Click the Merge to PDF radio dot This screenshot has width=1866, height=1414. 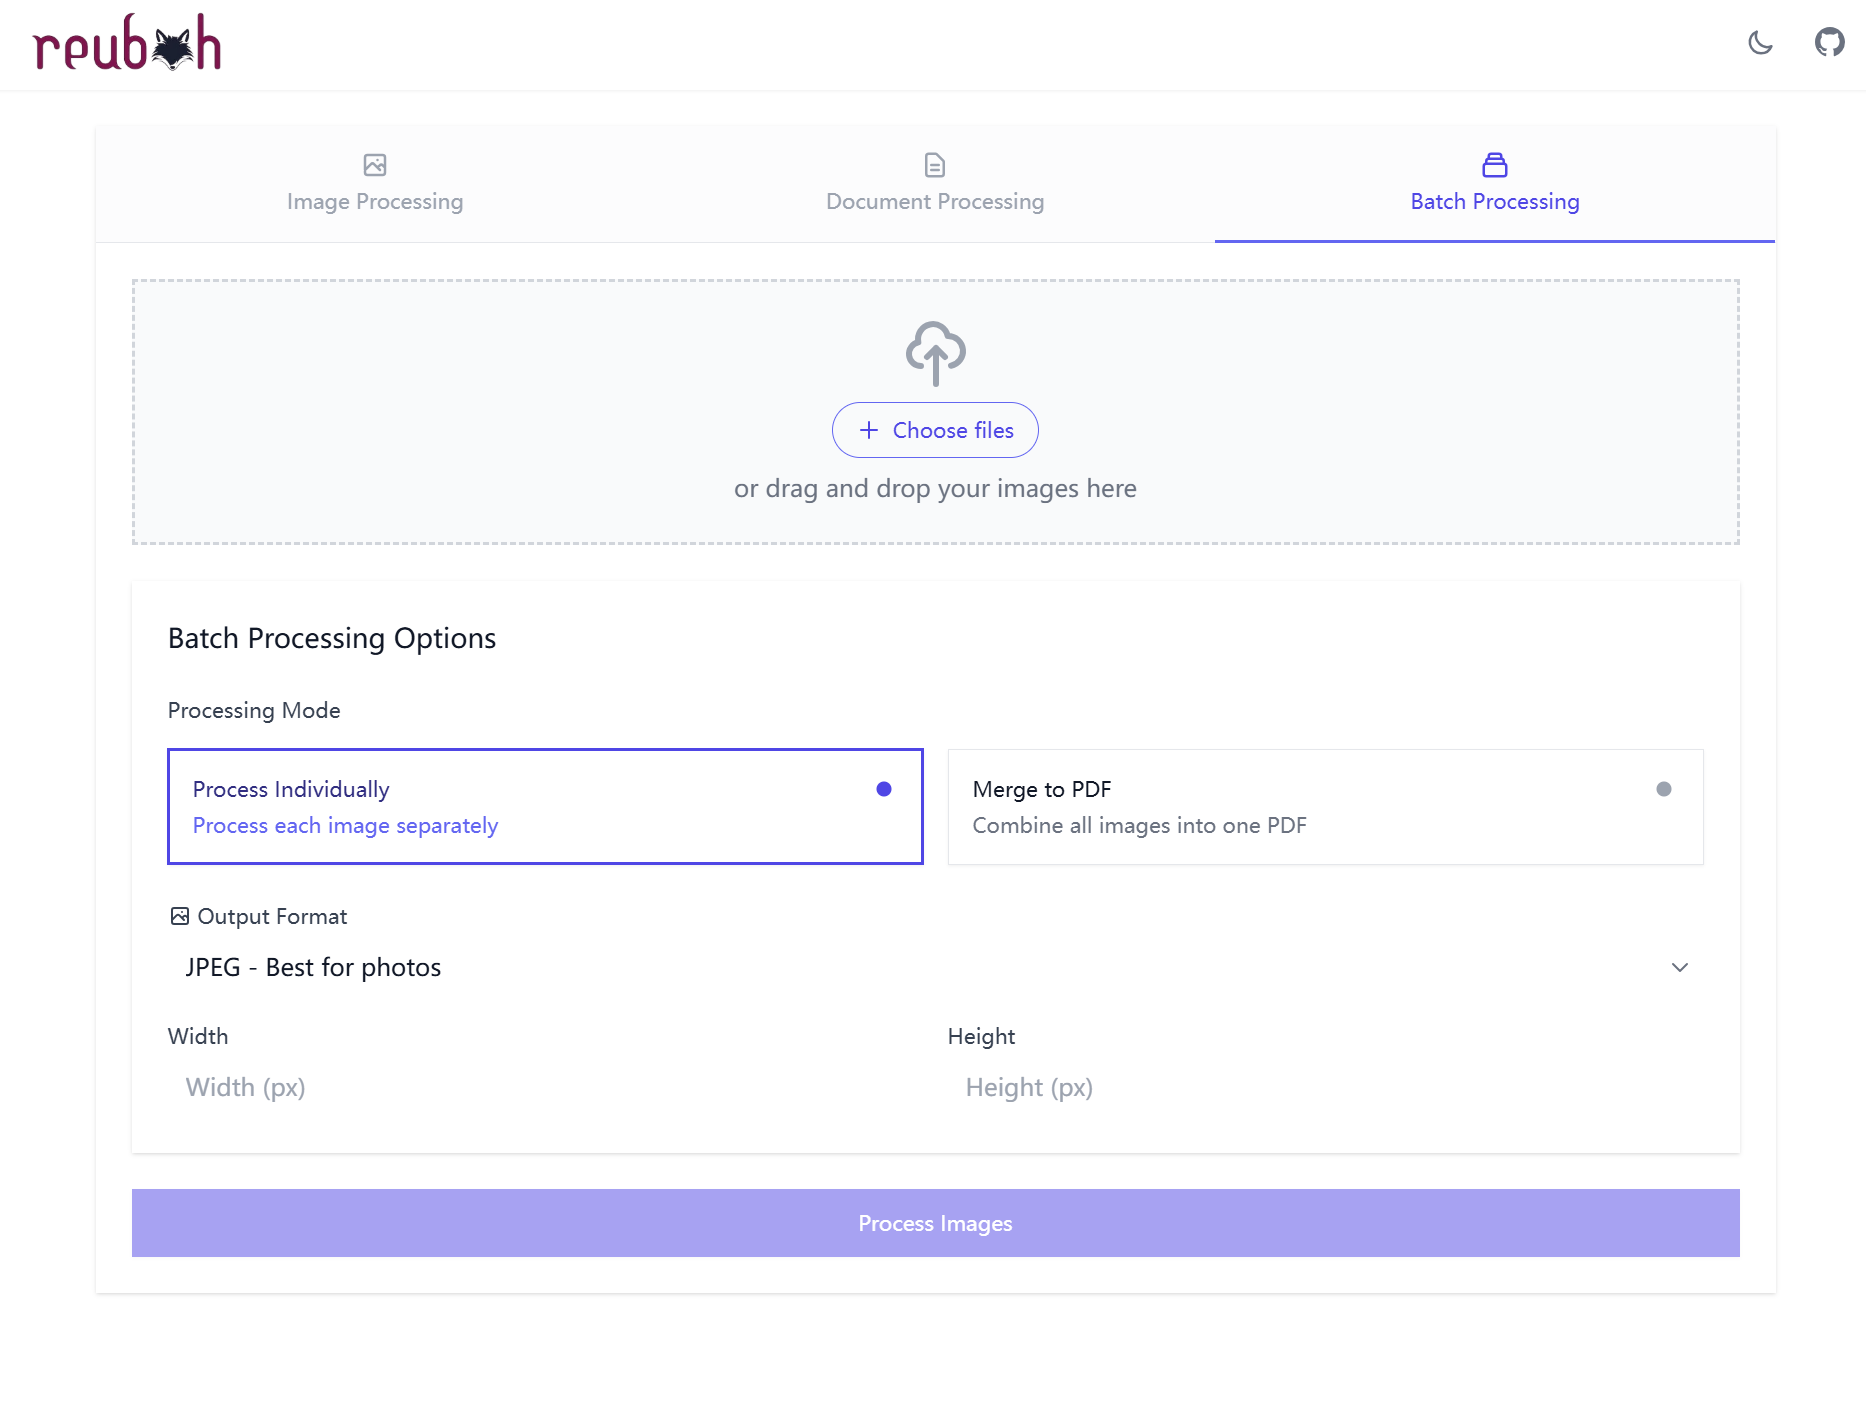point(1663,789)
